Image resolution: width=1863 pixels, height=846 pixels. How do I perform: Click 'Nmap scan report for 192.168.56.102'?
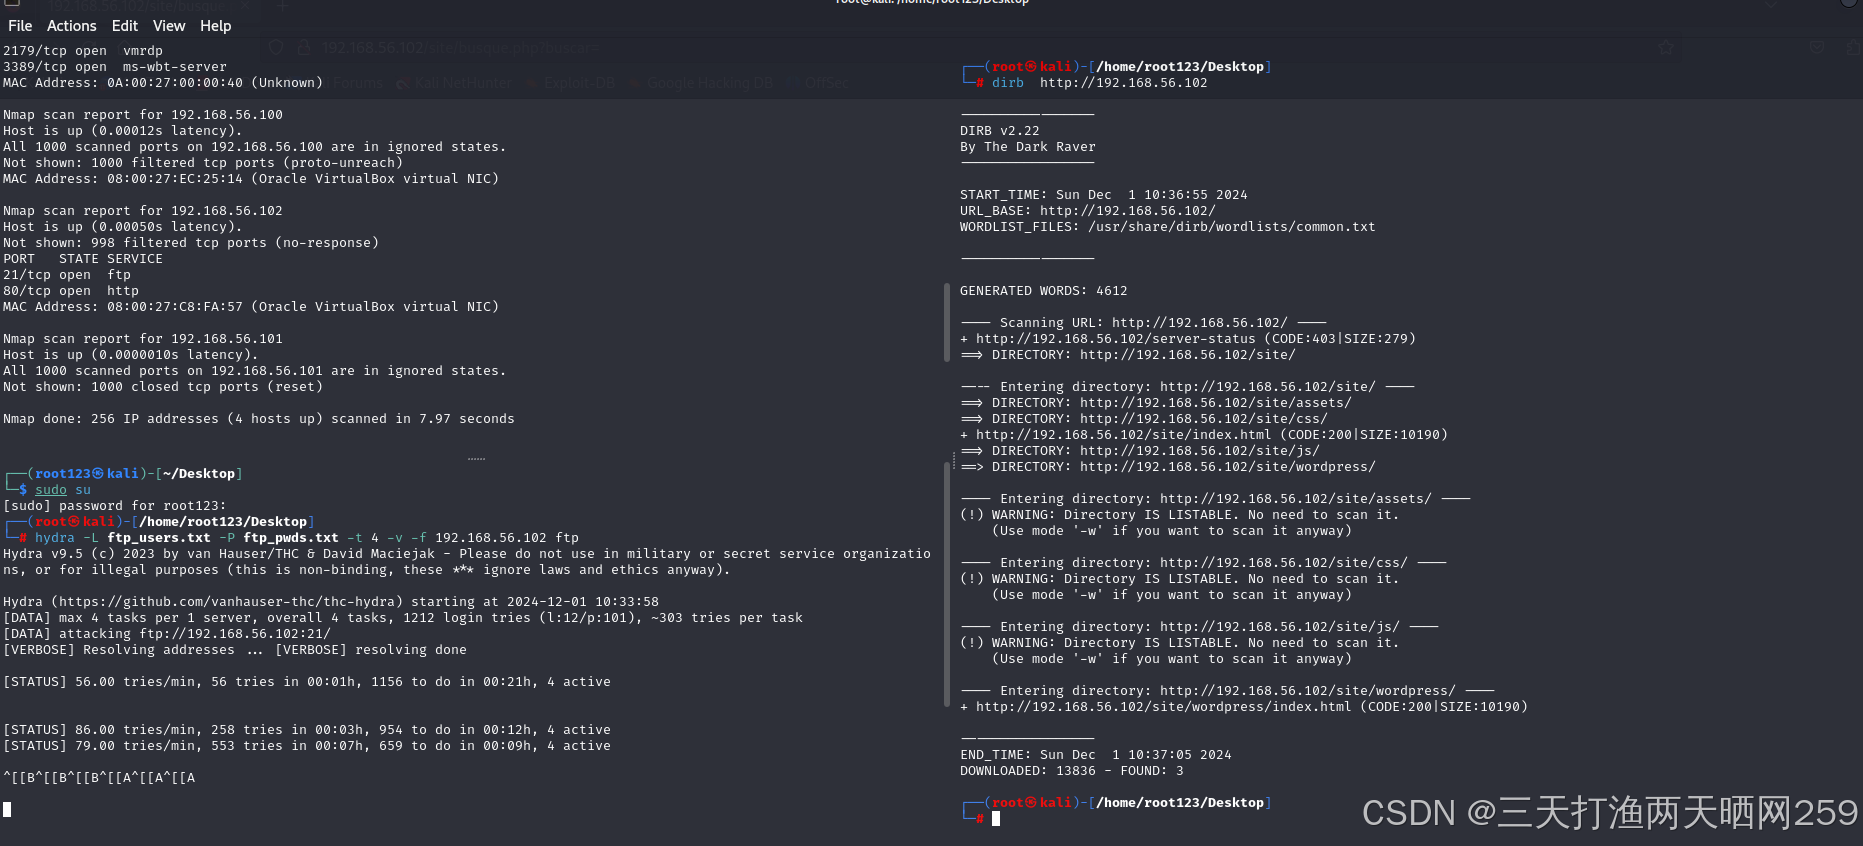tap(143, 211)
